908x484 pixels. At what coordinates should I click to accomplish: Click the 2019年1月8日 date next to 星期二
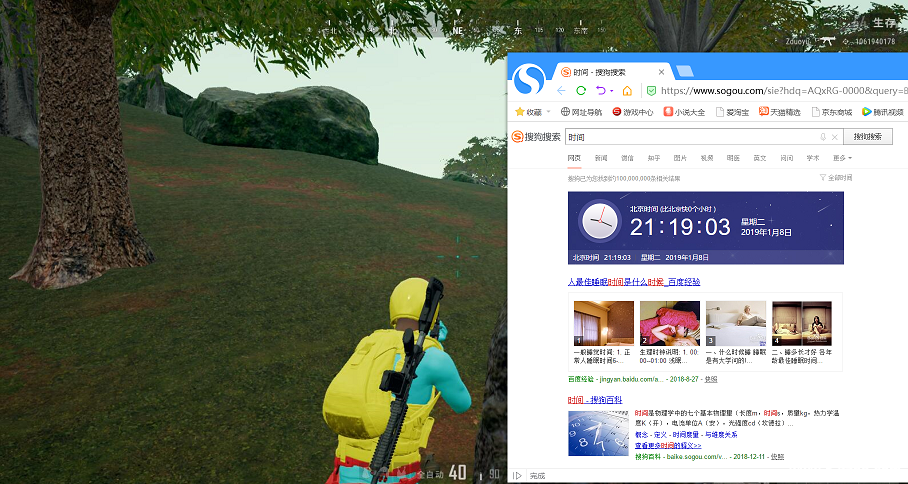point(766,233)
